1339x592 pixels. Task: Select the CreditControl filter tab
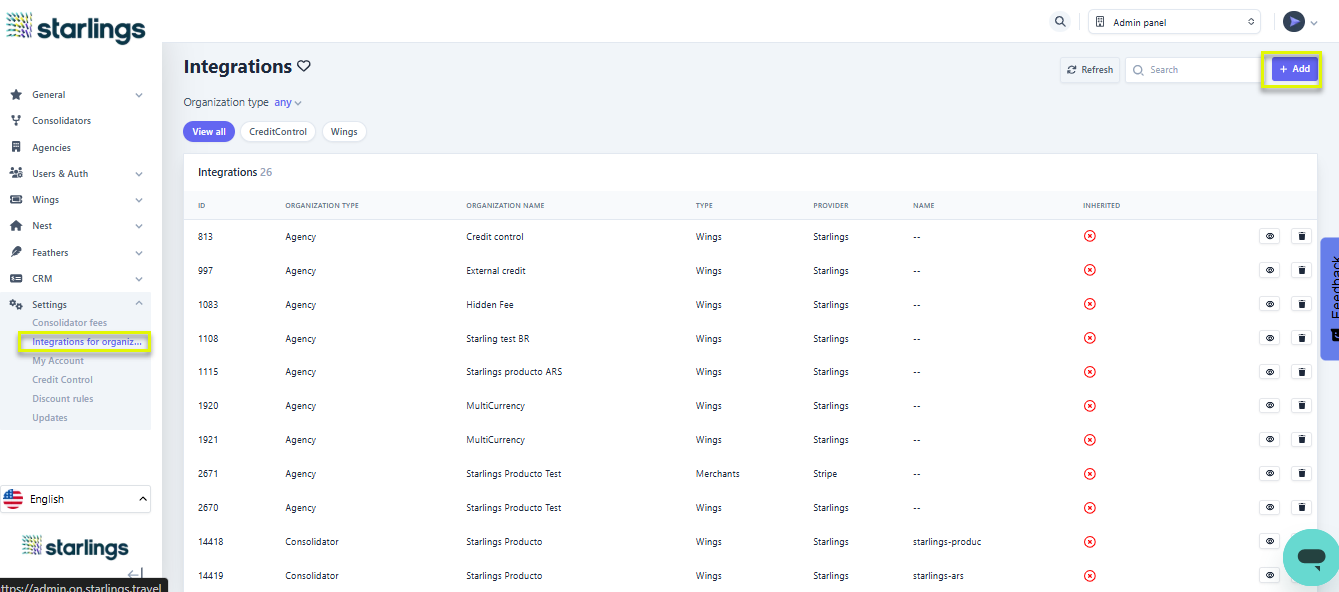277,131
